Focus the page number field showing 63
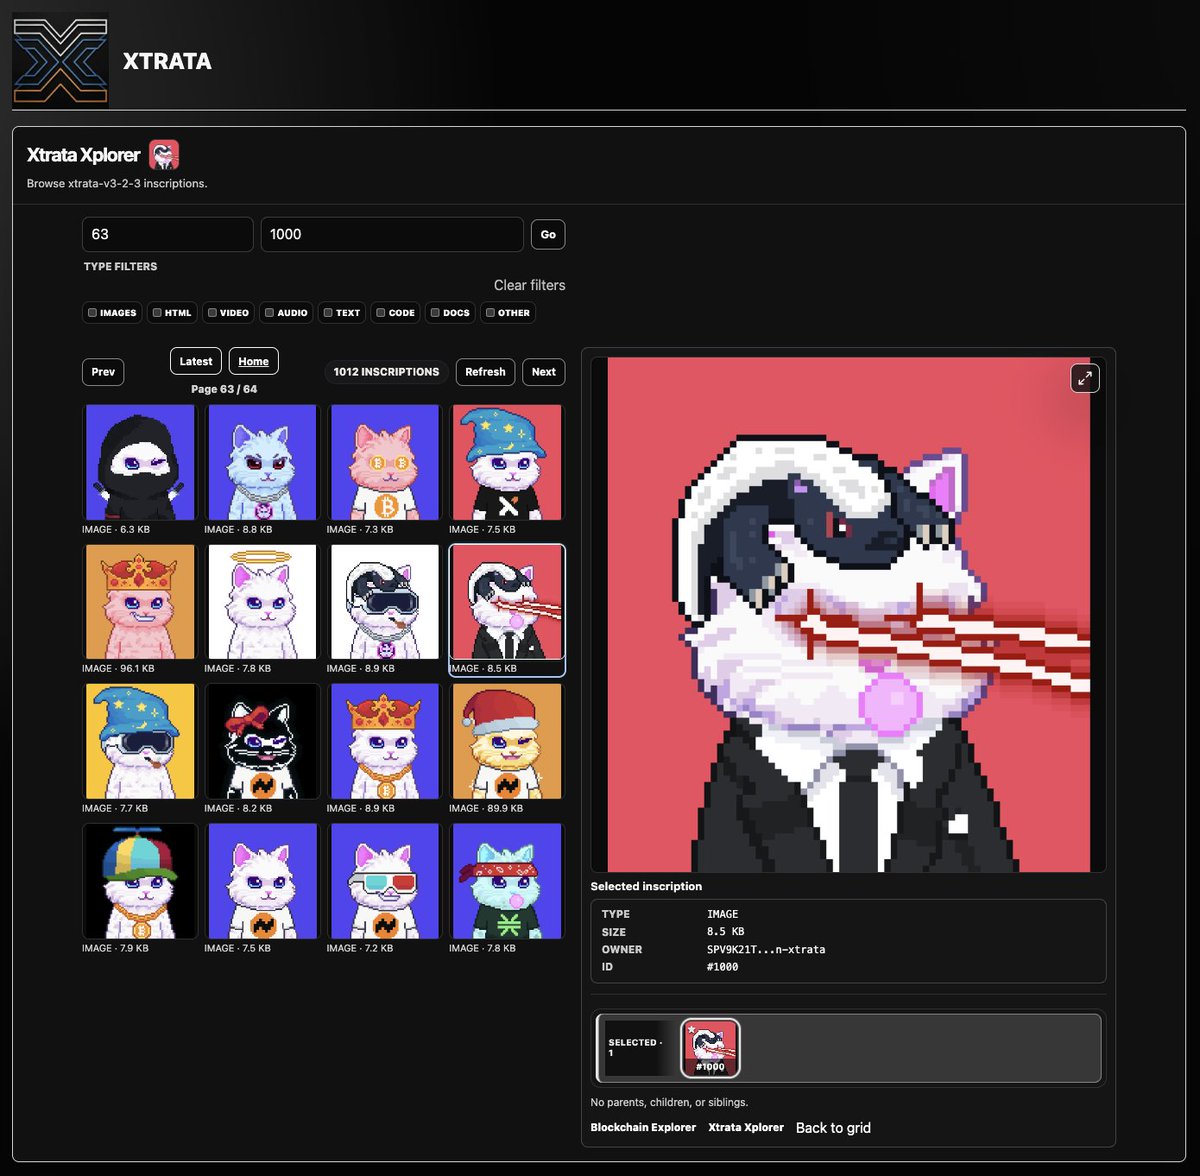The image size is (1200, 1176). tap(167, 234)
